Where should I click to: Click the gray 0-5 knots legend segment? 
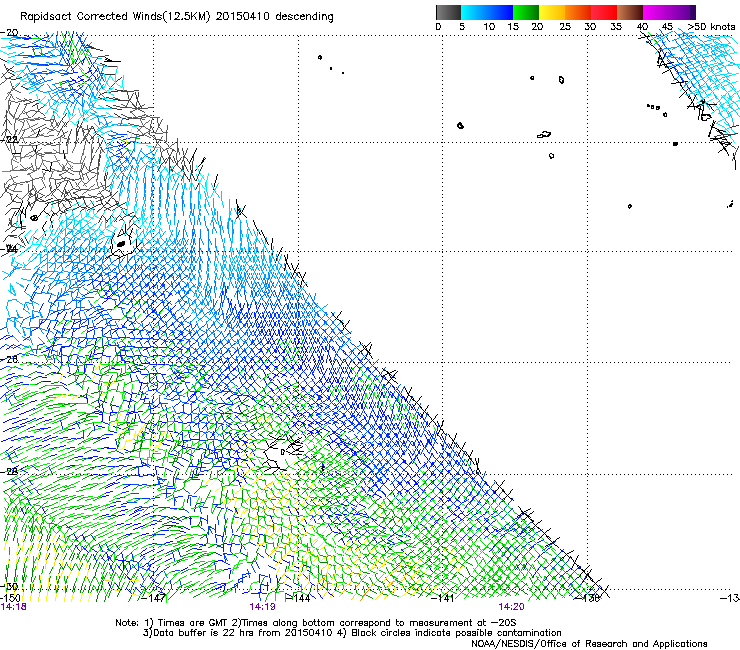tap(448, 12)
